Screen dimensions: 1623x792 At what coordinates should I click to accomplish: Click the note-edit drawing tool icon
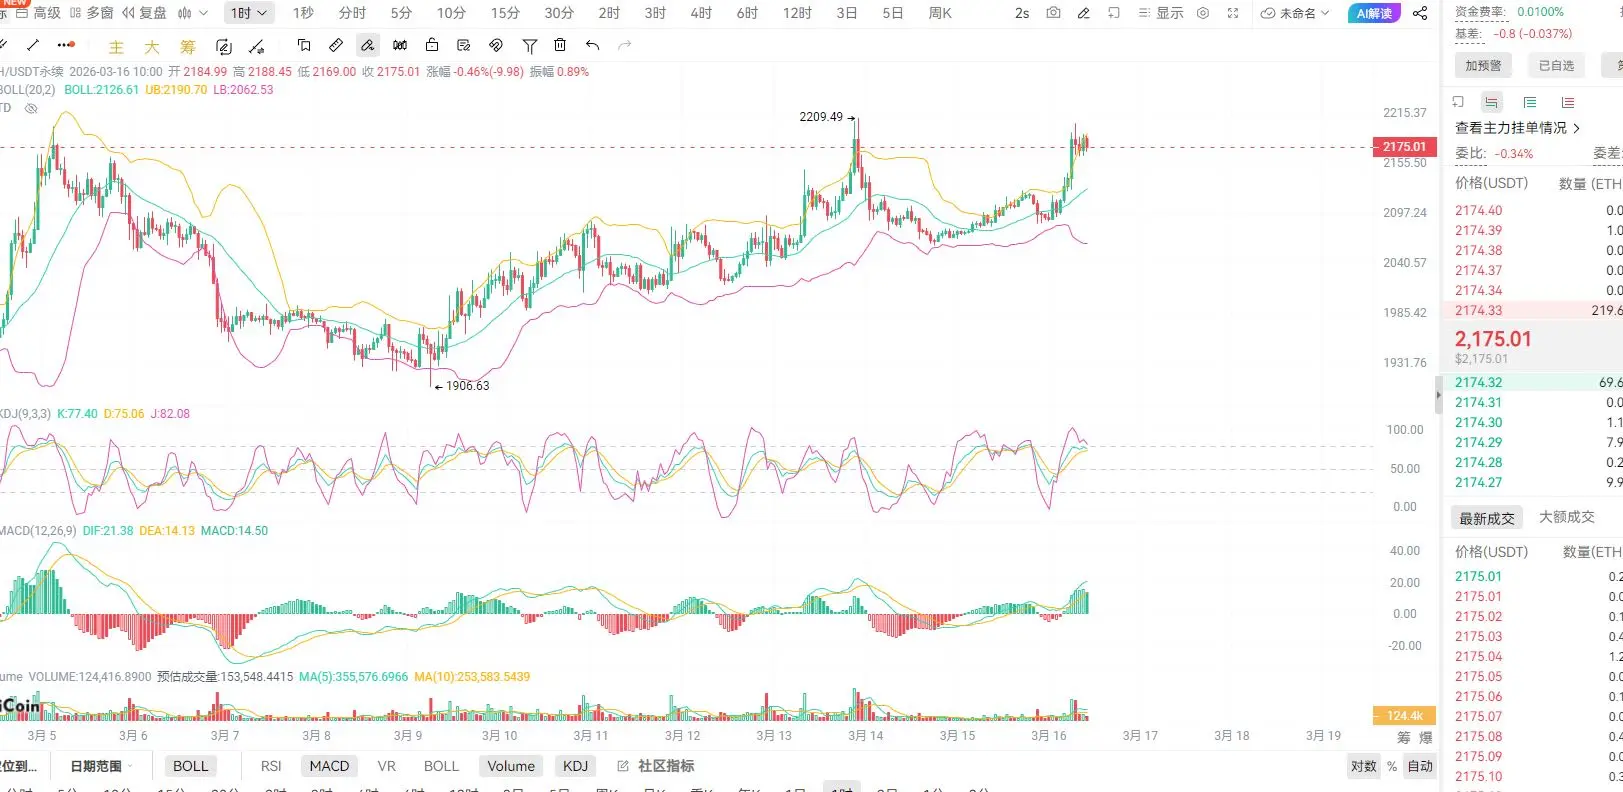[464, 45]
